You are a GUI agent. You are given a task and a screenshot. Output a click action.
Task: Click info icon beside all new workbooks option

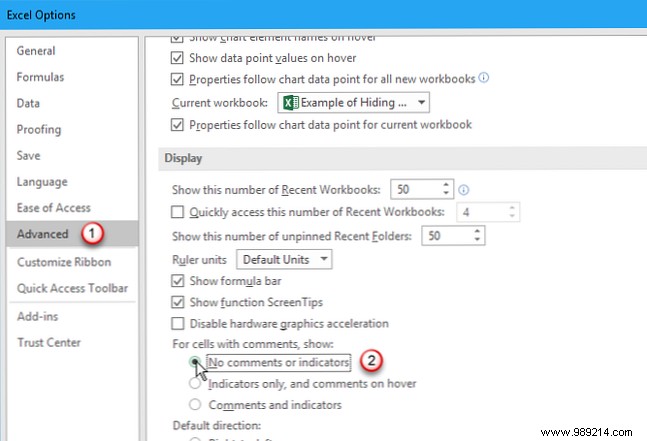(x=484, y=78)
